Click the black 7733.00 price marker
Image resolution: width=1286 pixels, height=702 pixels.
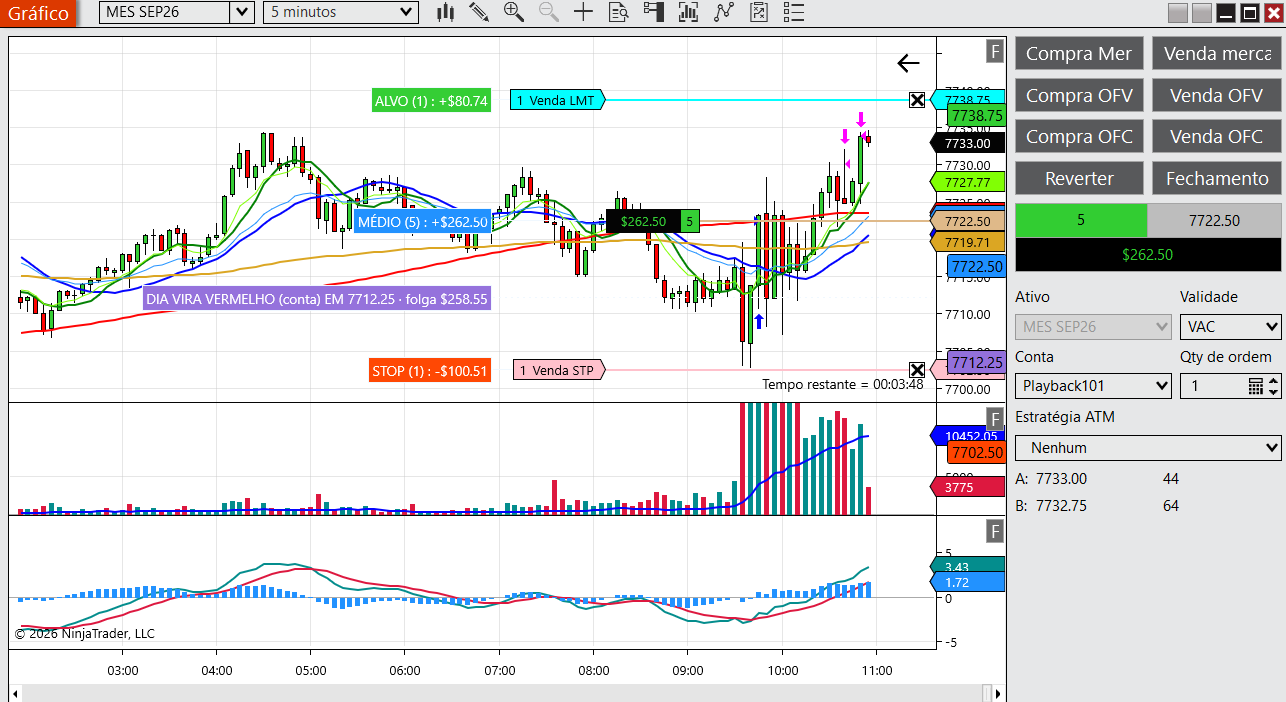966,143
